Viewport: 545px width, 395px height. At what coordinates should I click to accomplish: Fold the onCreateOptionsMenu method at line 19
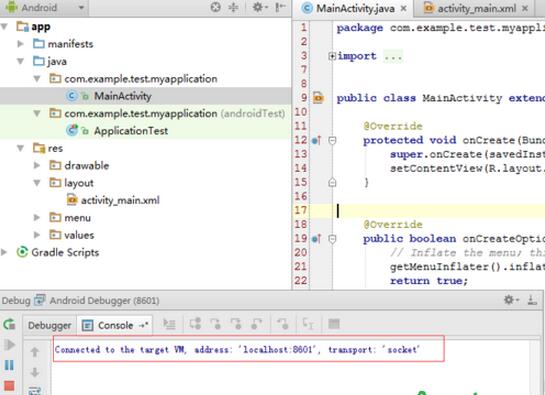pyautogui.click(x=332, y=239)
